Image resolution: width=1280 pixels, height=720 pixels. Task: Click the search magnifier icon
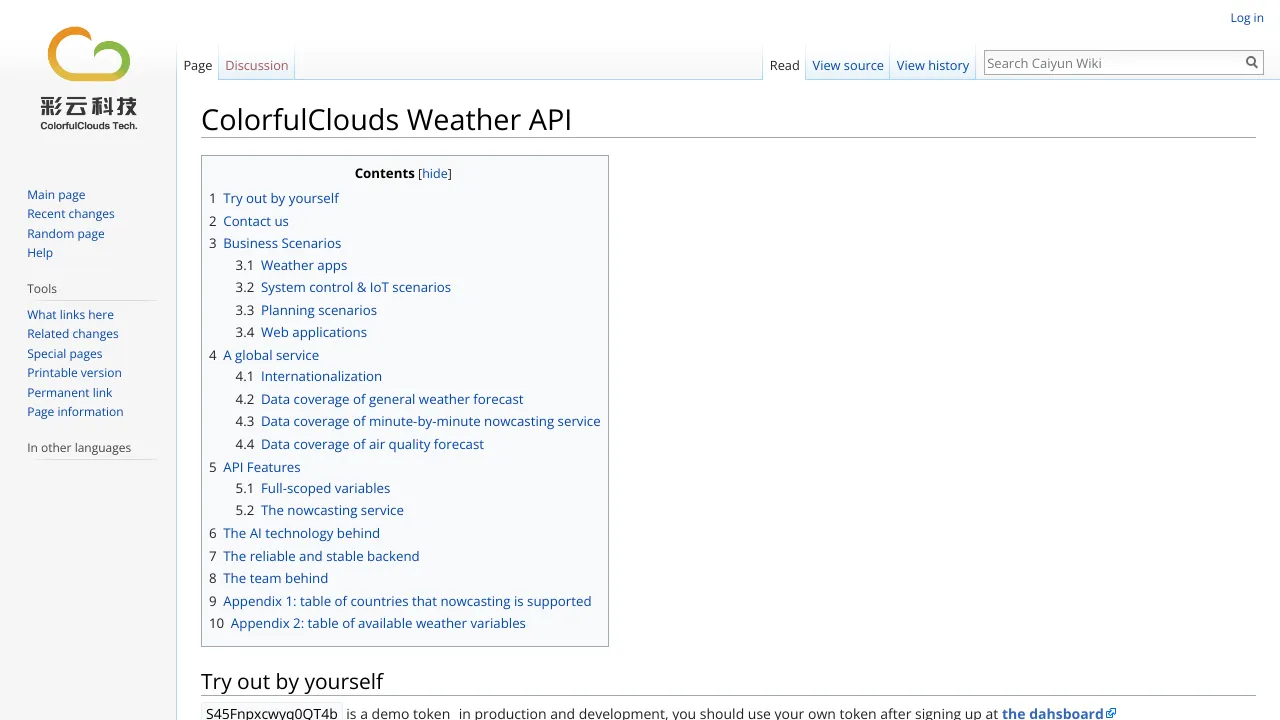point(1251,63)
